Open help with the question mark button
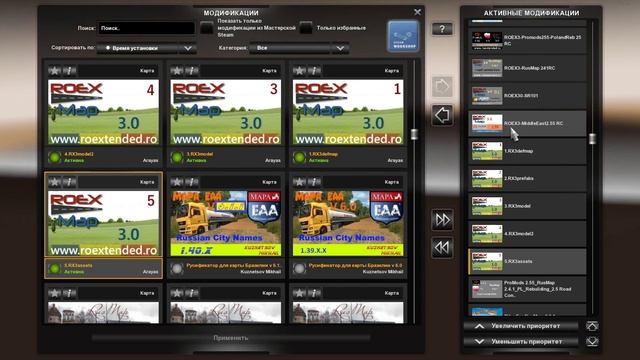Image resolution: width=640 pixels, height=360 pixels. coord(442,29)
